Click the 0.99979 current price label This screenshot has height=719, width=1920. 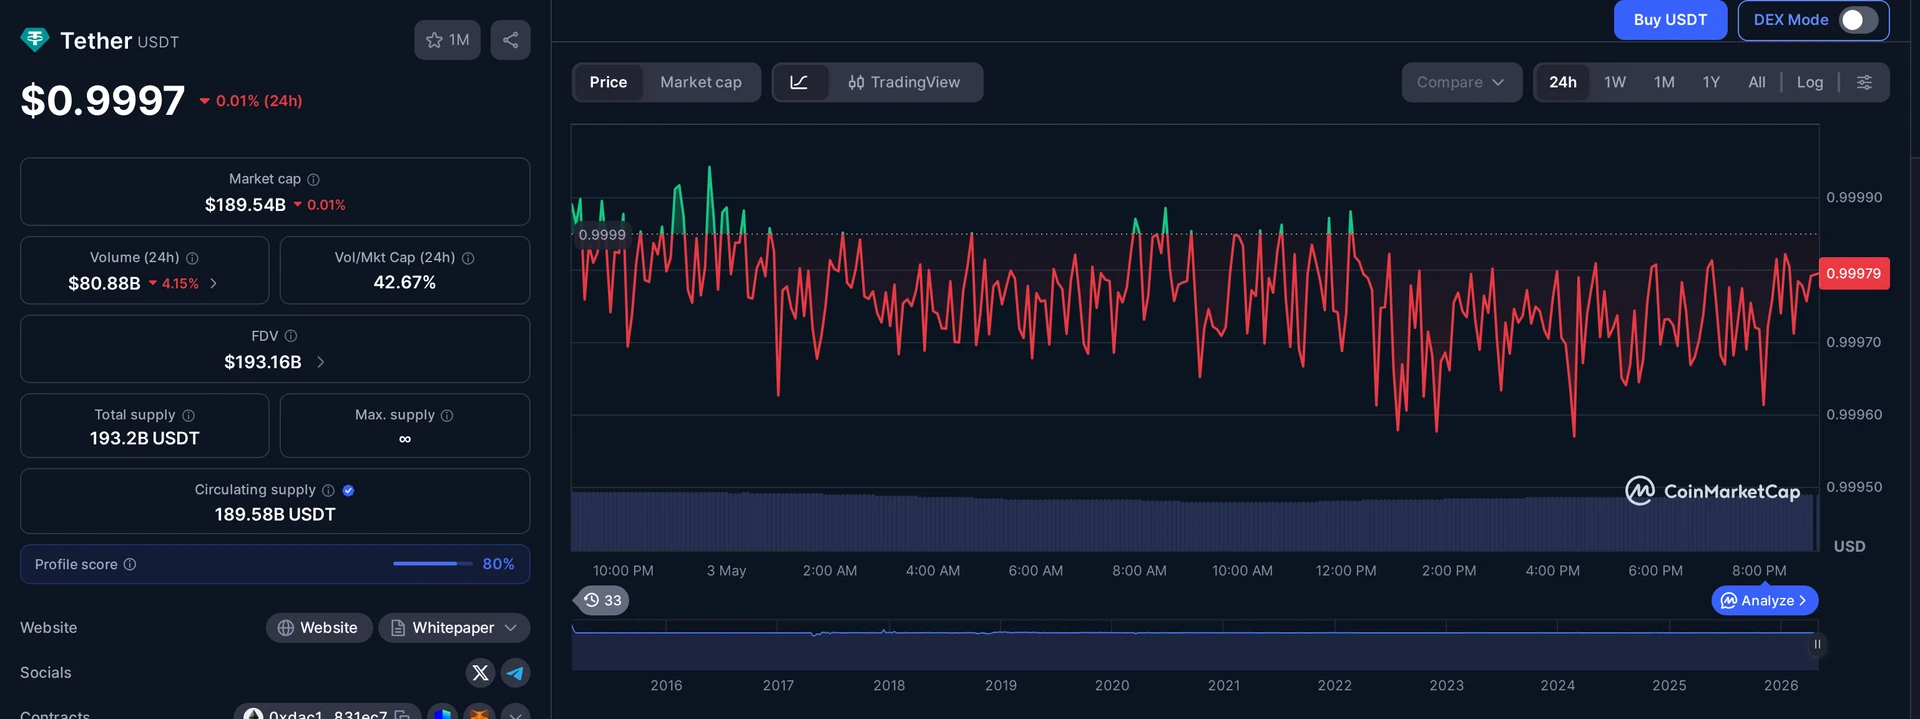[x=1853, y=273]
